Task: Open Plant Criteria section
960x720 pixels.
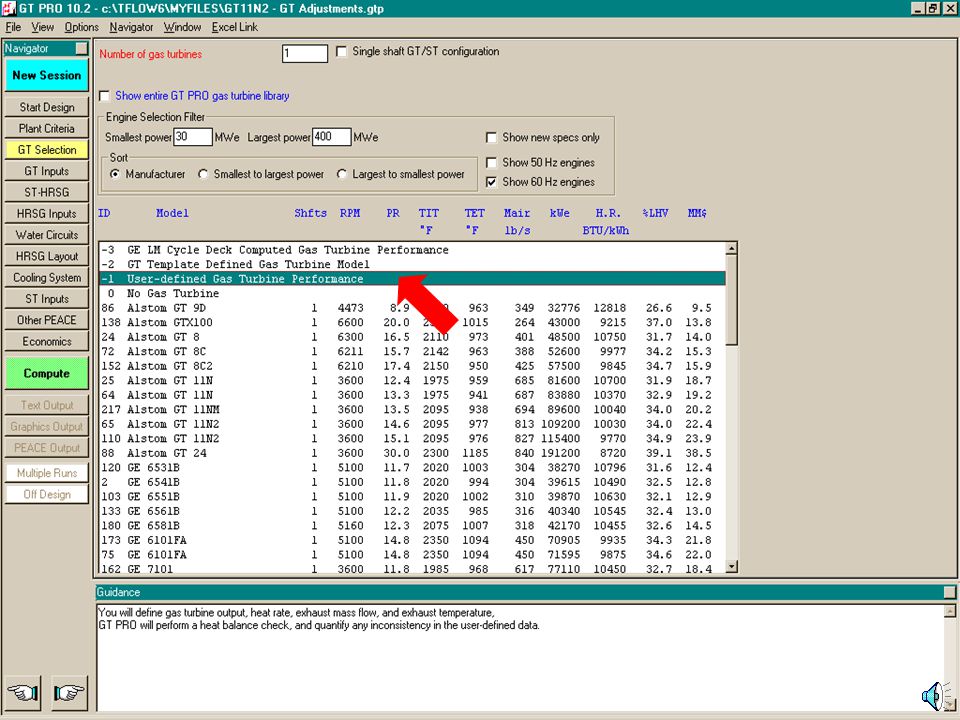Action: tap(47, 129)
